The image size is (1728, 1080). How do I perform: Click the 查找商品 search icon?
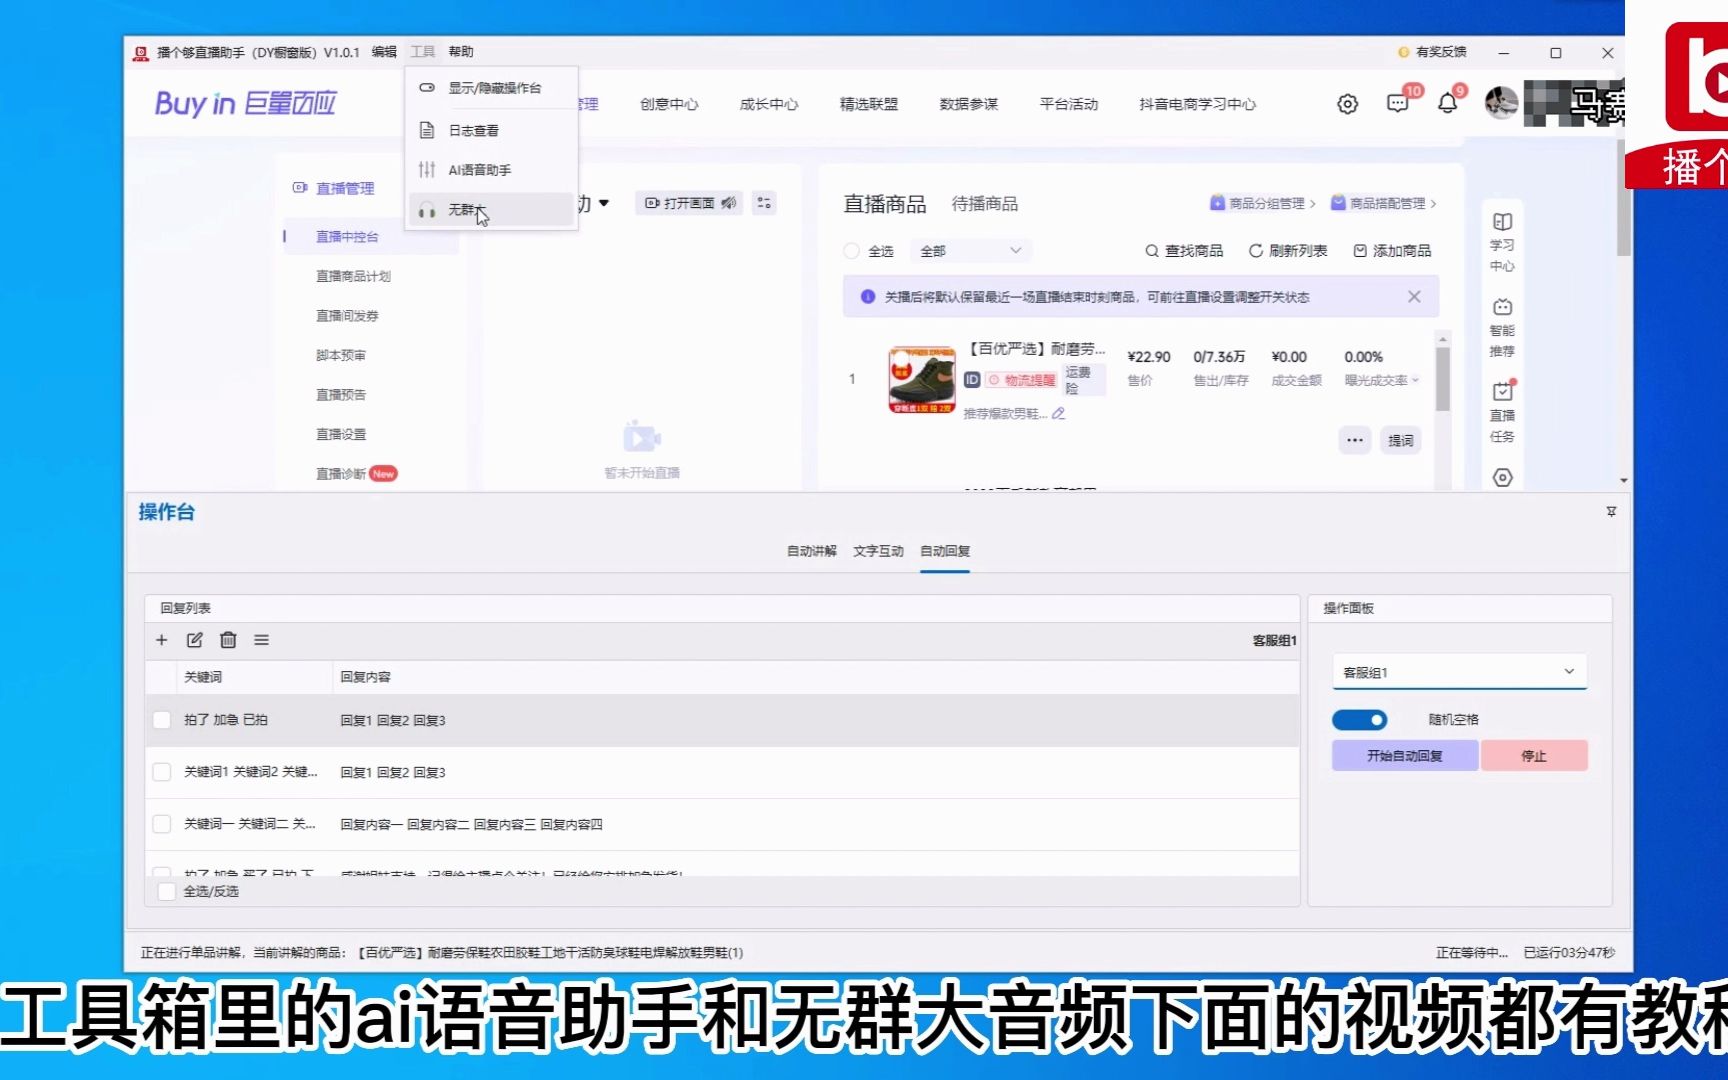point(1152,251)
